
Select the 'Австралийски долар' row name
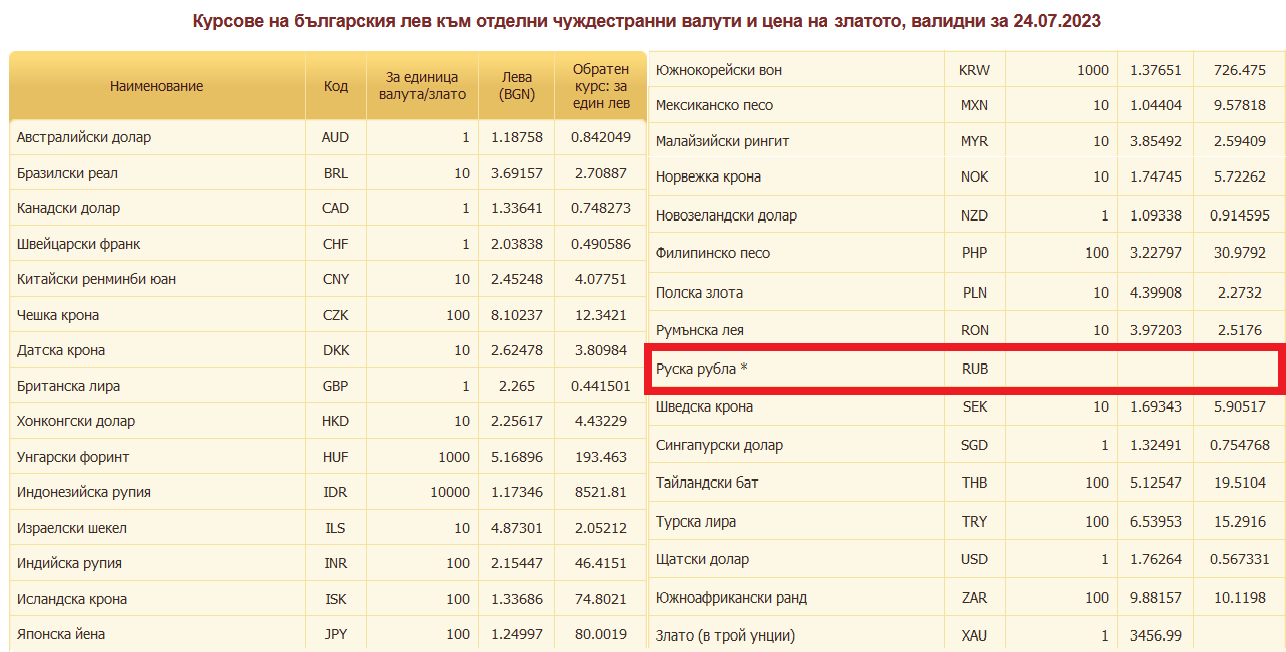point(84,137)
